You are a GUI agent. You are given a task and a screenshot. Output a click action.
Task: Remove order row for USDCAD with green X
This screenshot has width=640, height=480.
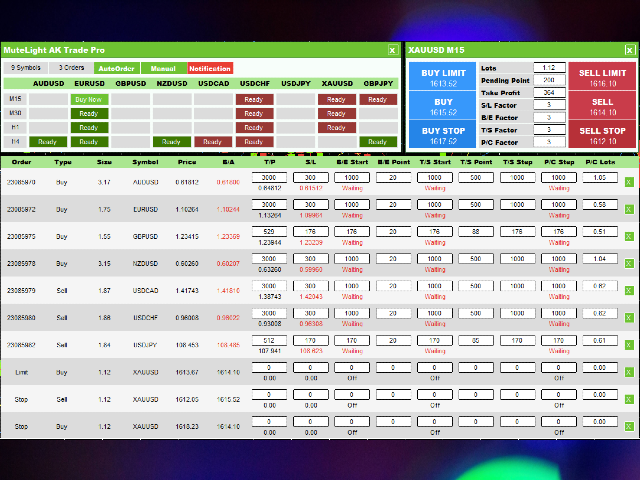[629, 290]
